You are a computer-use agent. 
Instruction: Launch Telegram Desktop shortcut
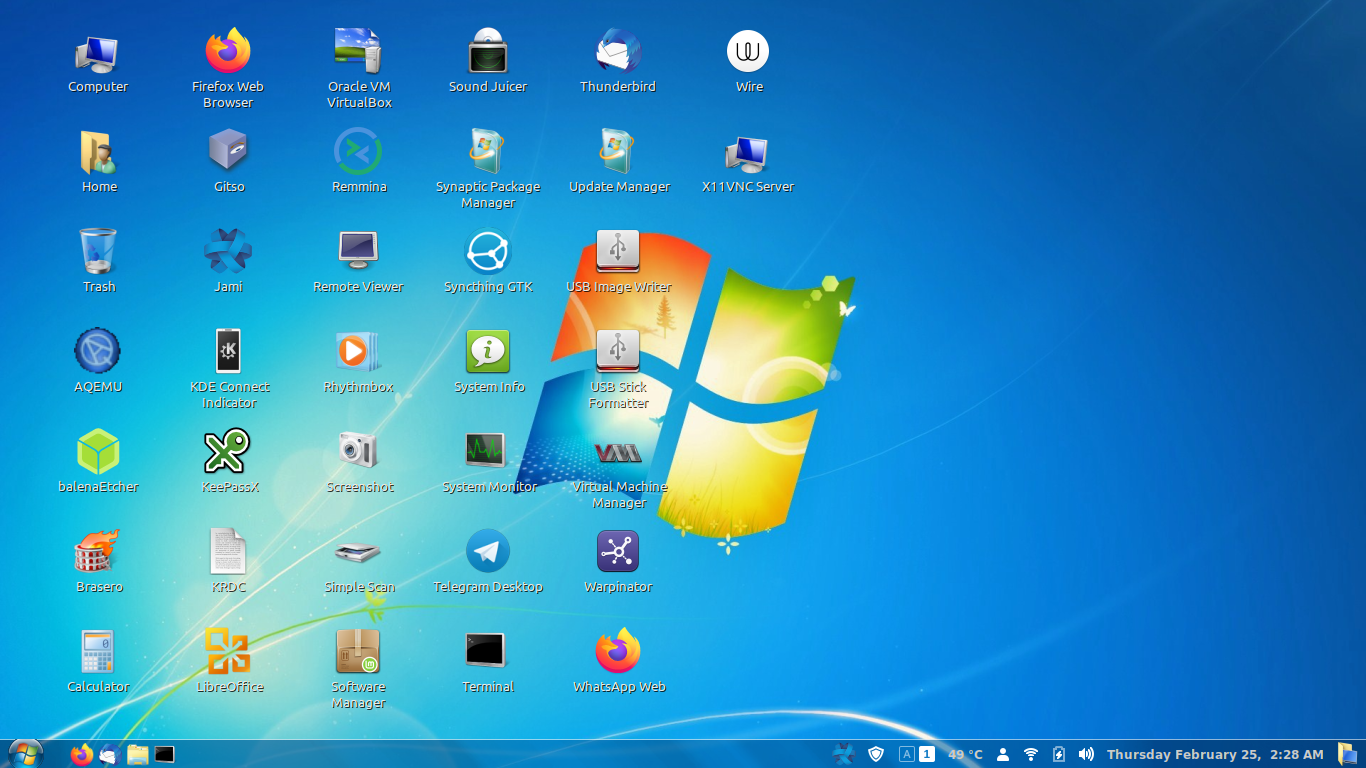click(488, 552)
